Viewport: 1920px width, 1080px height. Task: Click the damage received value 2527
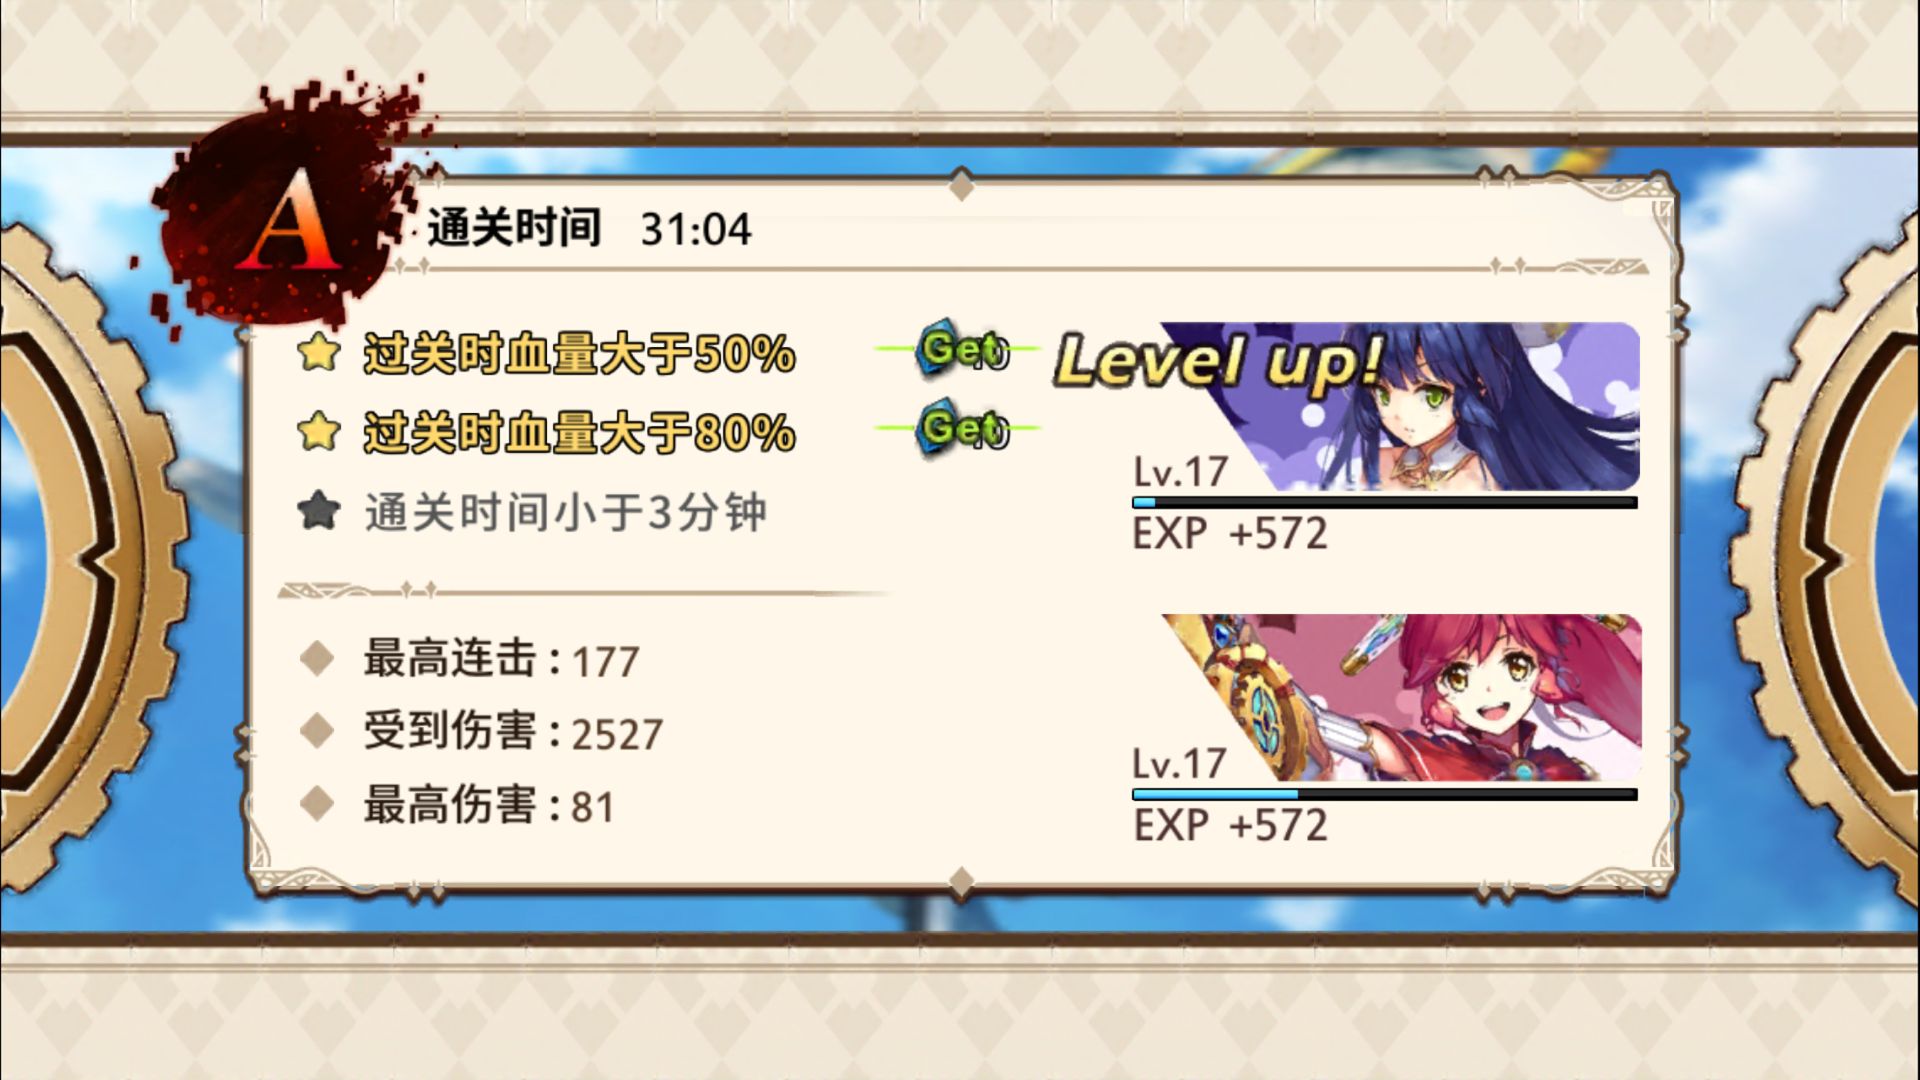pyautogui.click(x=617, y=735)
